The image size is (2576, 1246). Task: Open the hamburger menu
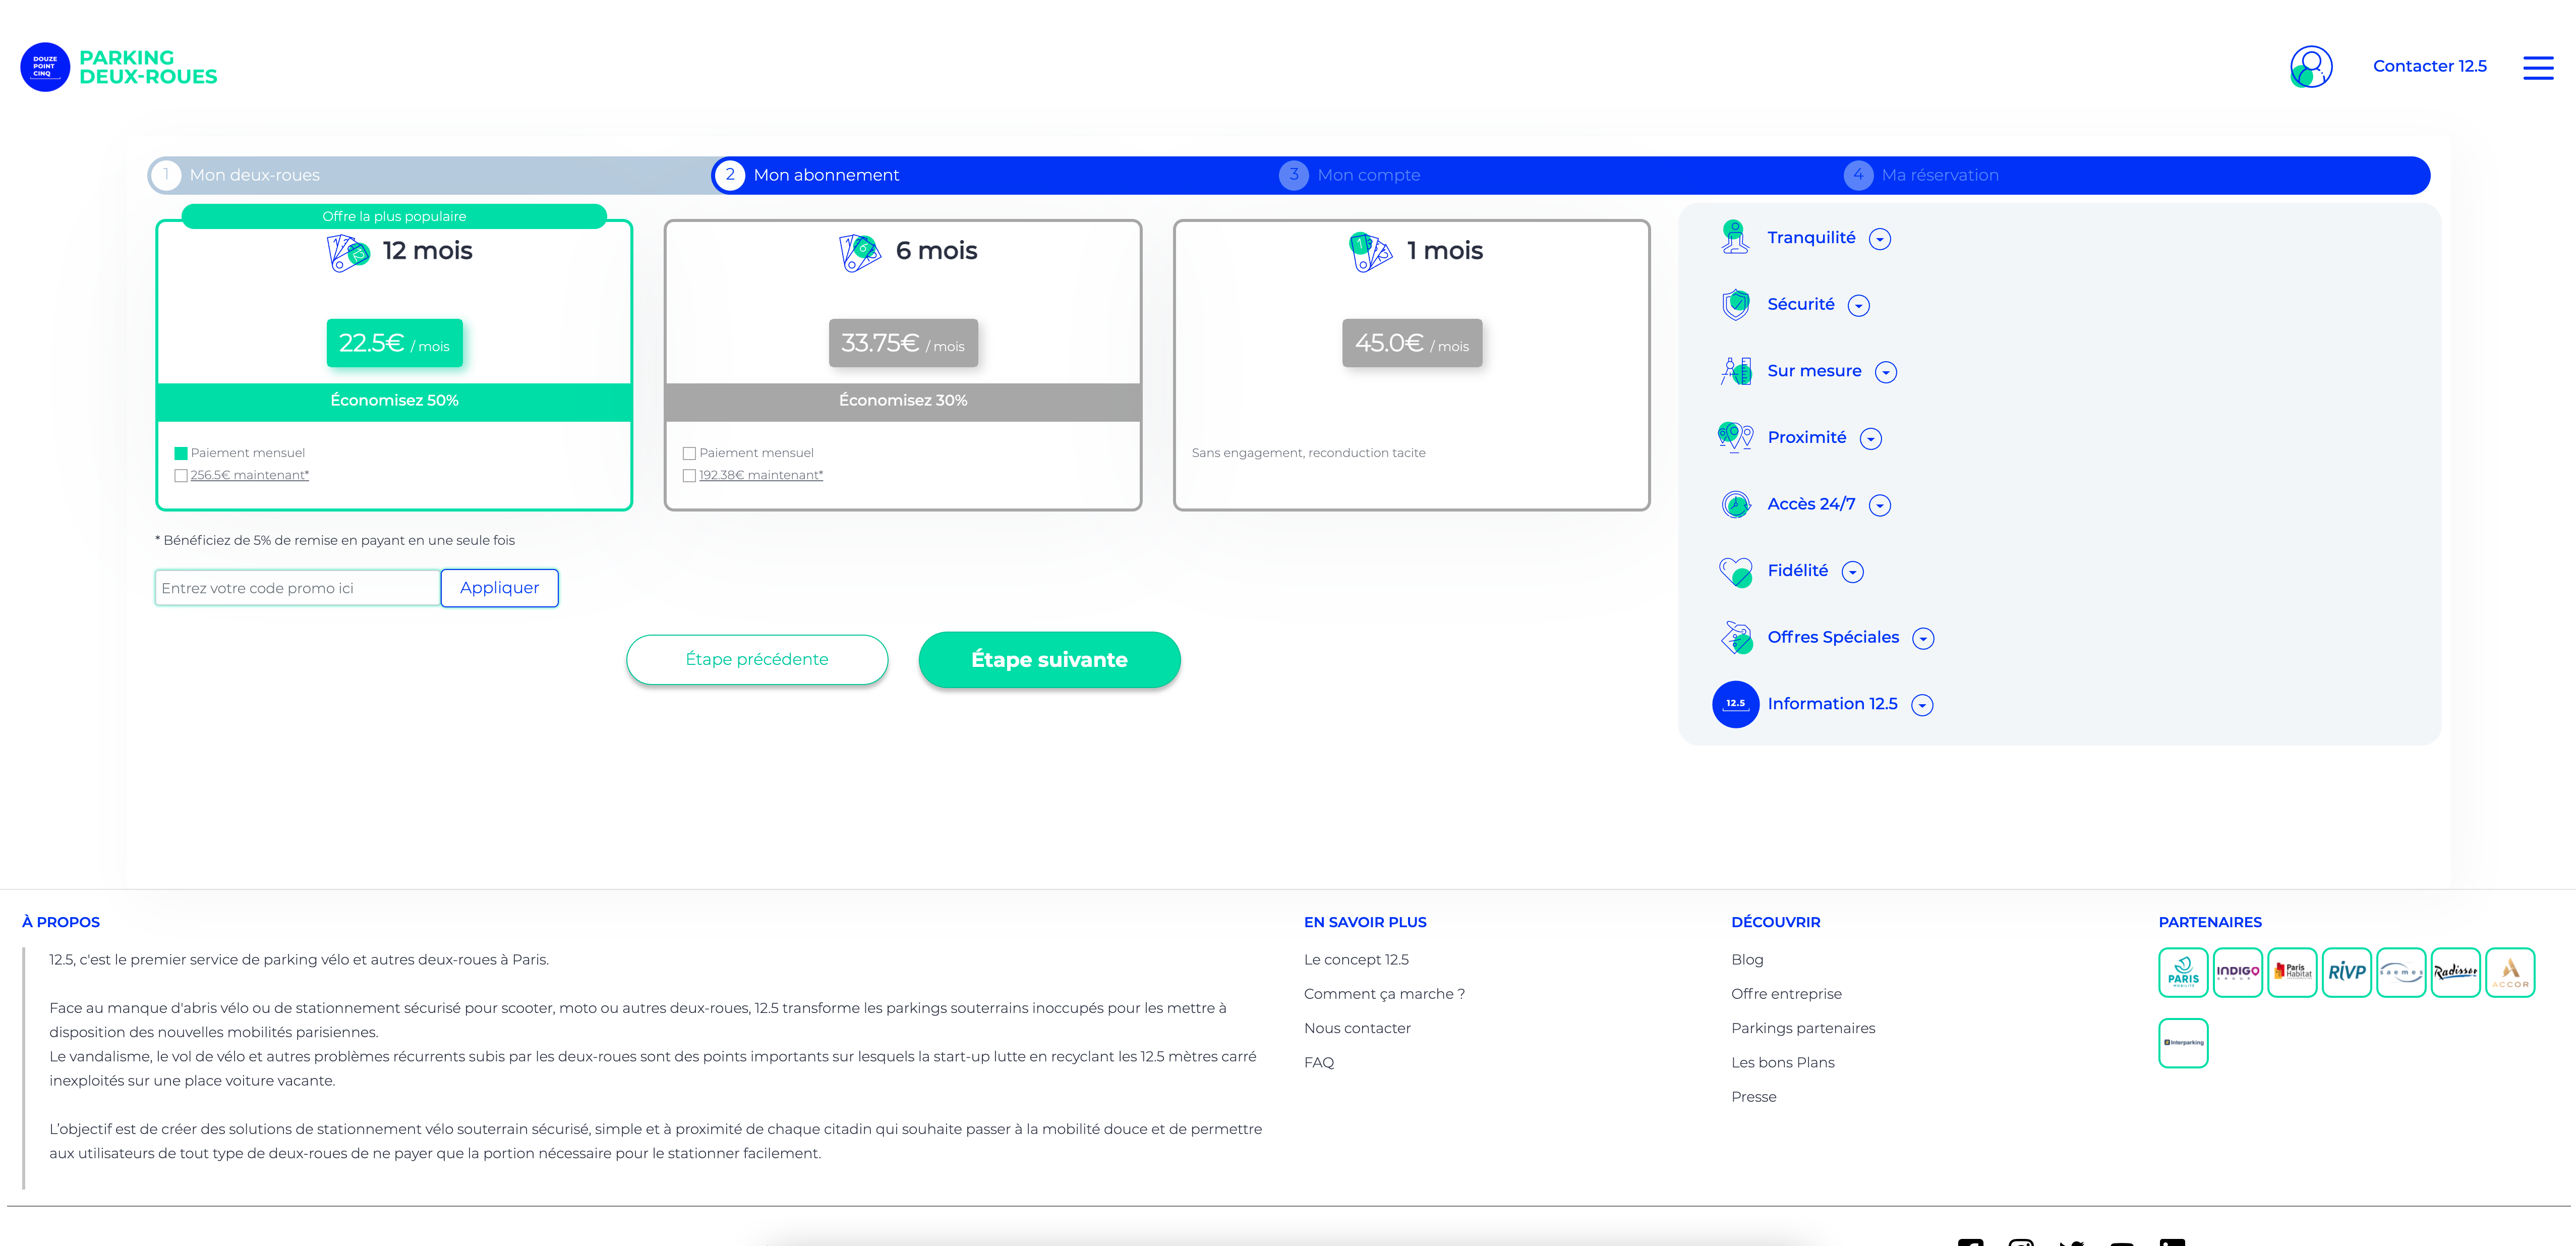tap(2537, 67)
